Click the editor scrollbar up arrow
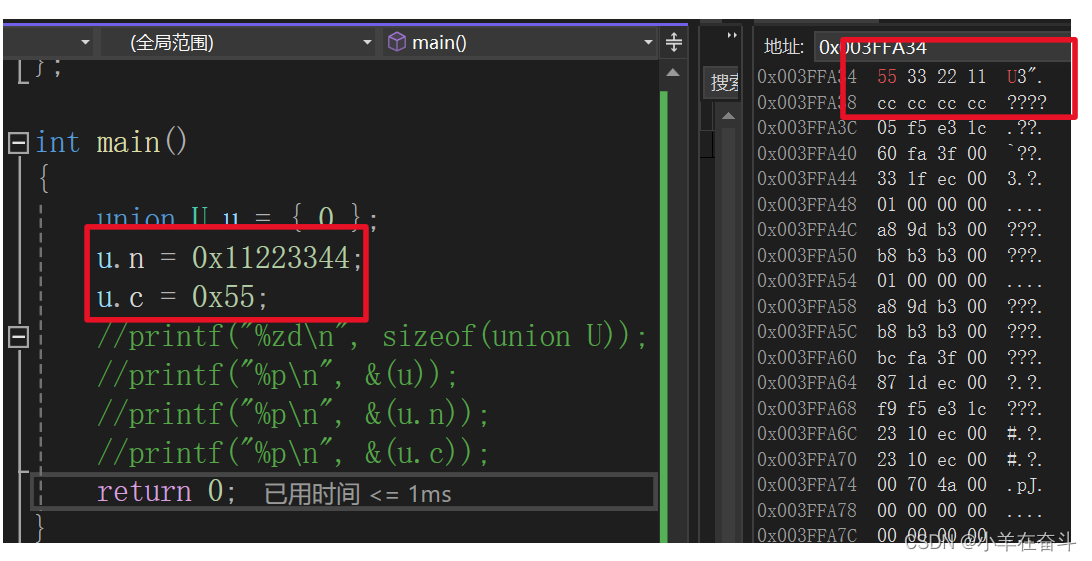1092x561 pixels. (x=673, y=72)
